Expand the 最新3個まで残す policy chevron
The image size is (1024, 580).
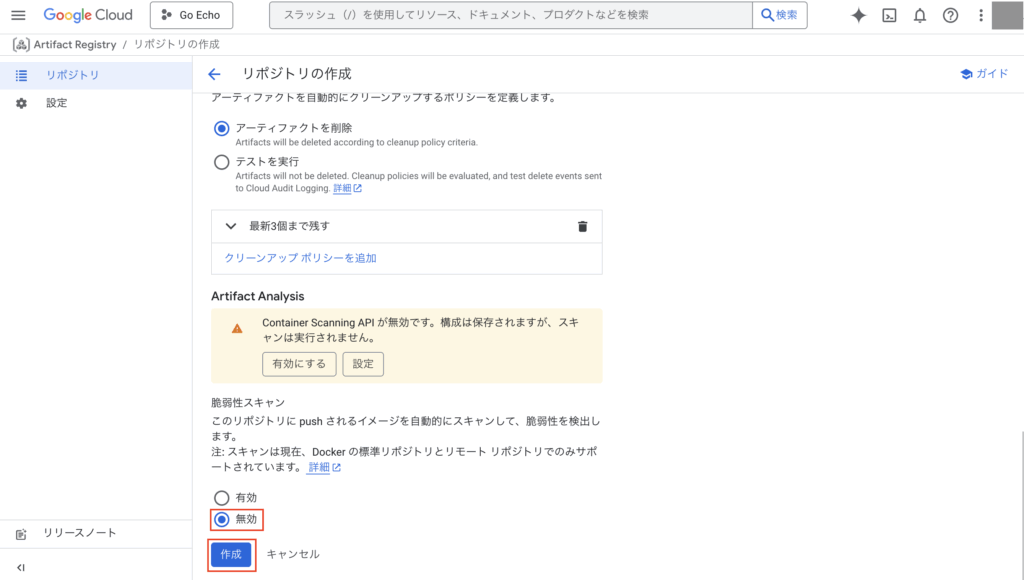(231, 226)
